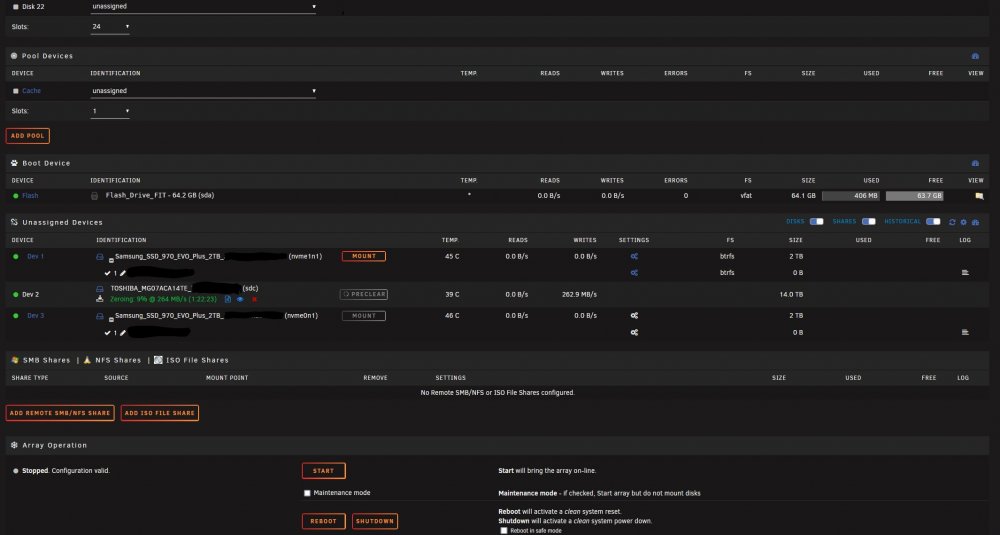Open Unassigned Devices settings gear
Screen dimensions: 1000x535
964,222
